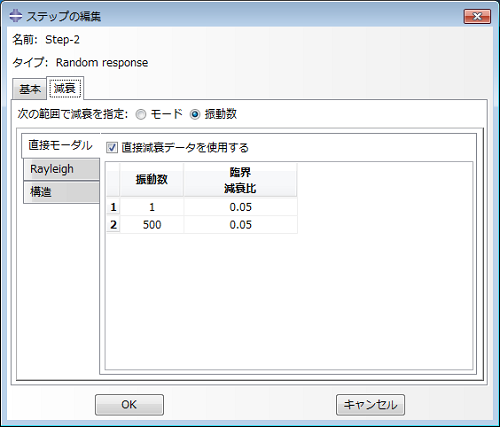This screenshot has height=427, width=500.
Task: Select row 1 header in table
Action: [113, 207]
